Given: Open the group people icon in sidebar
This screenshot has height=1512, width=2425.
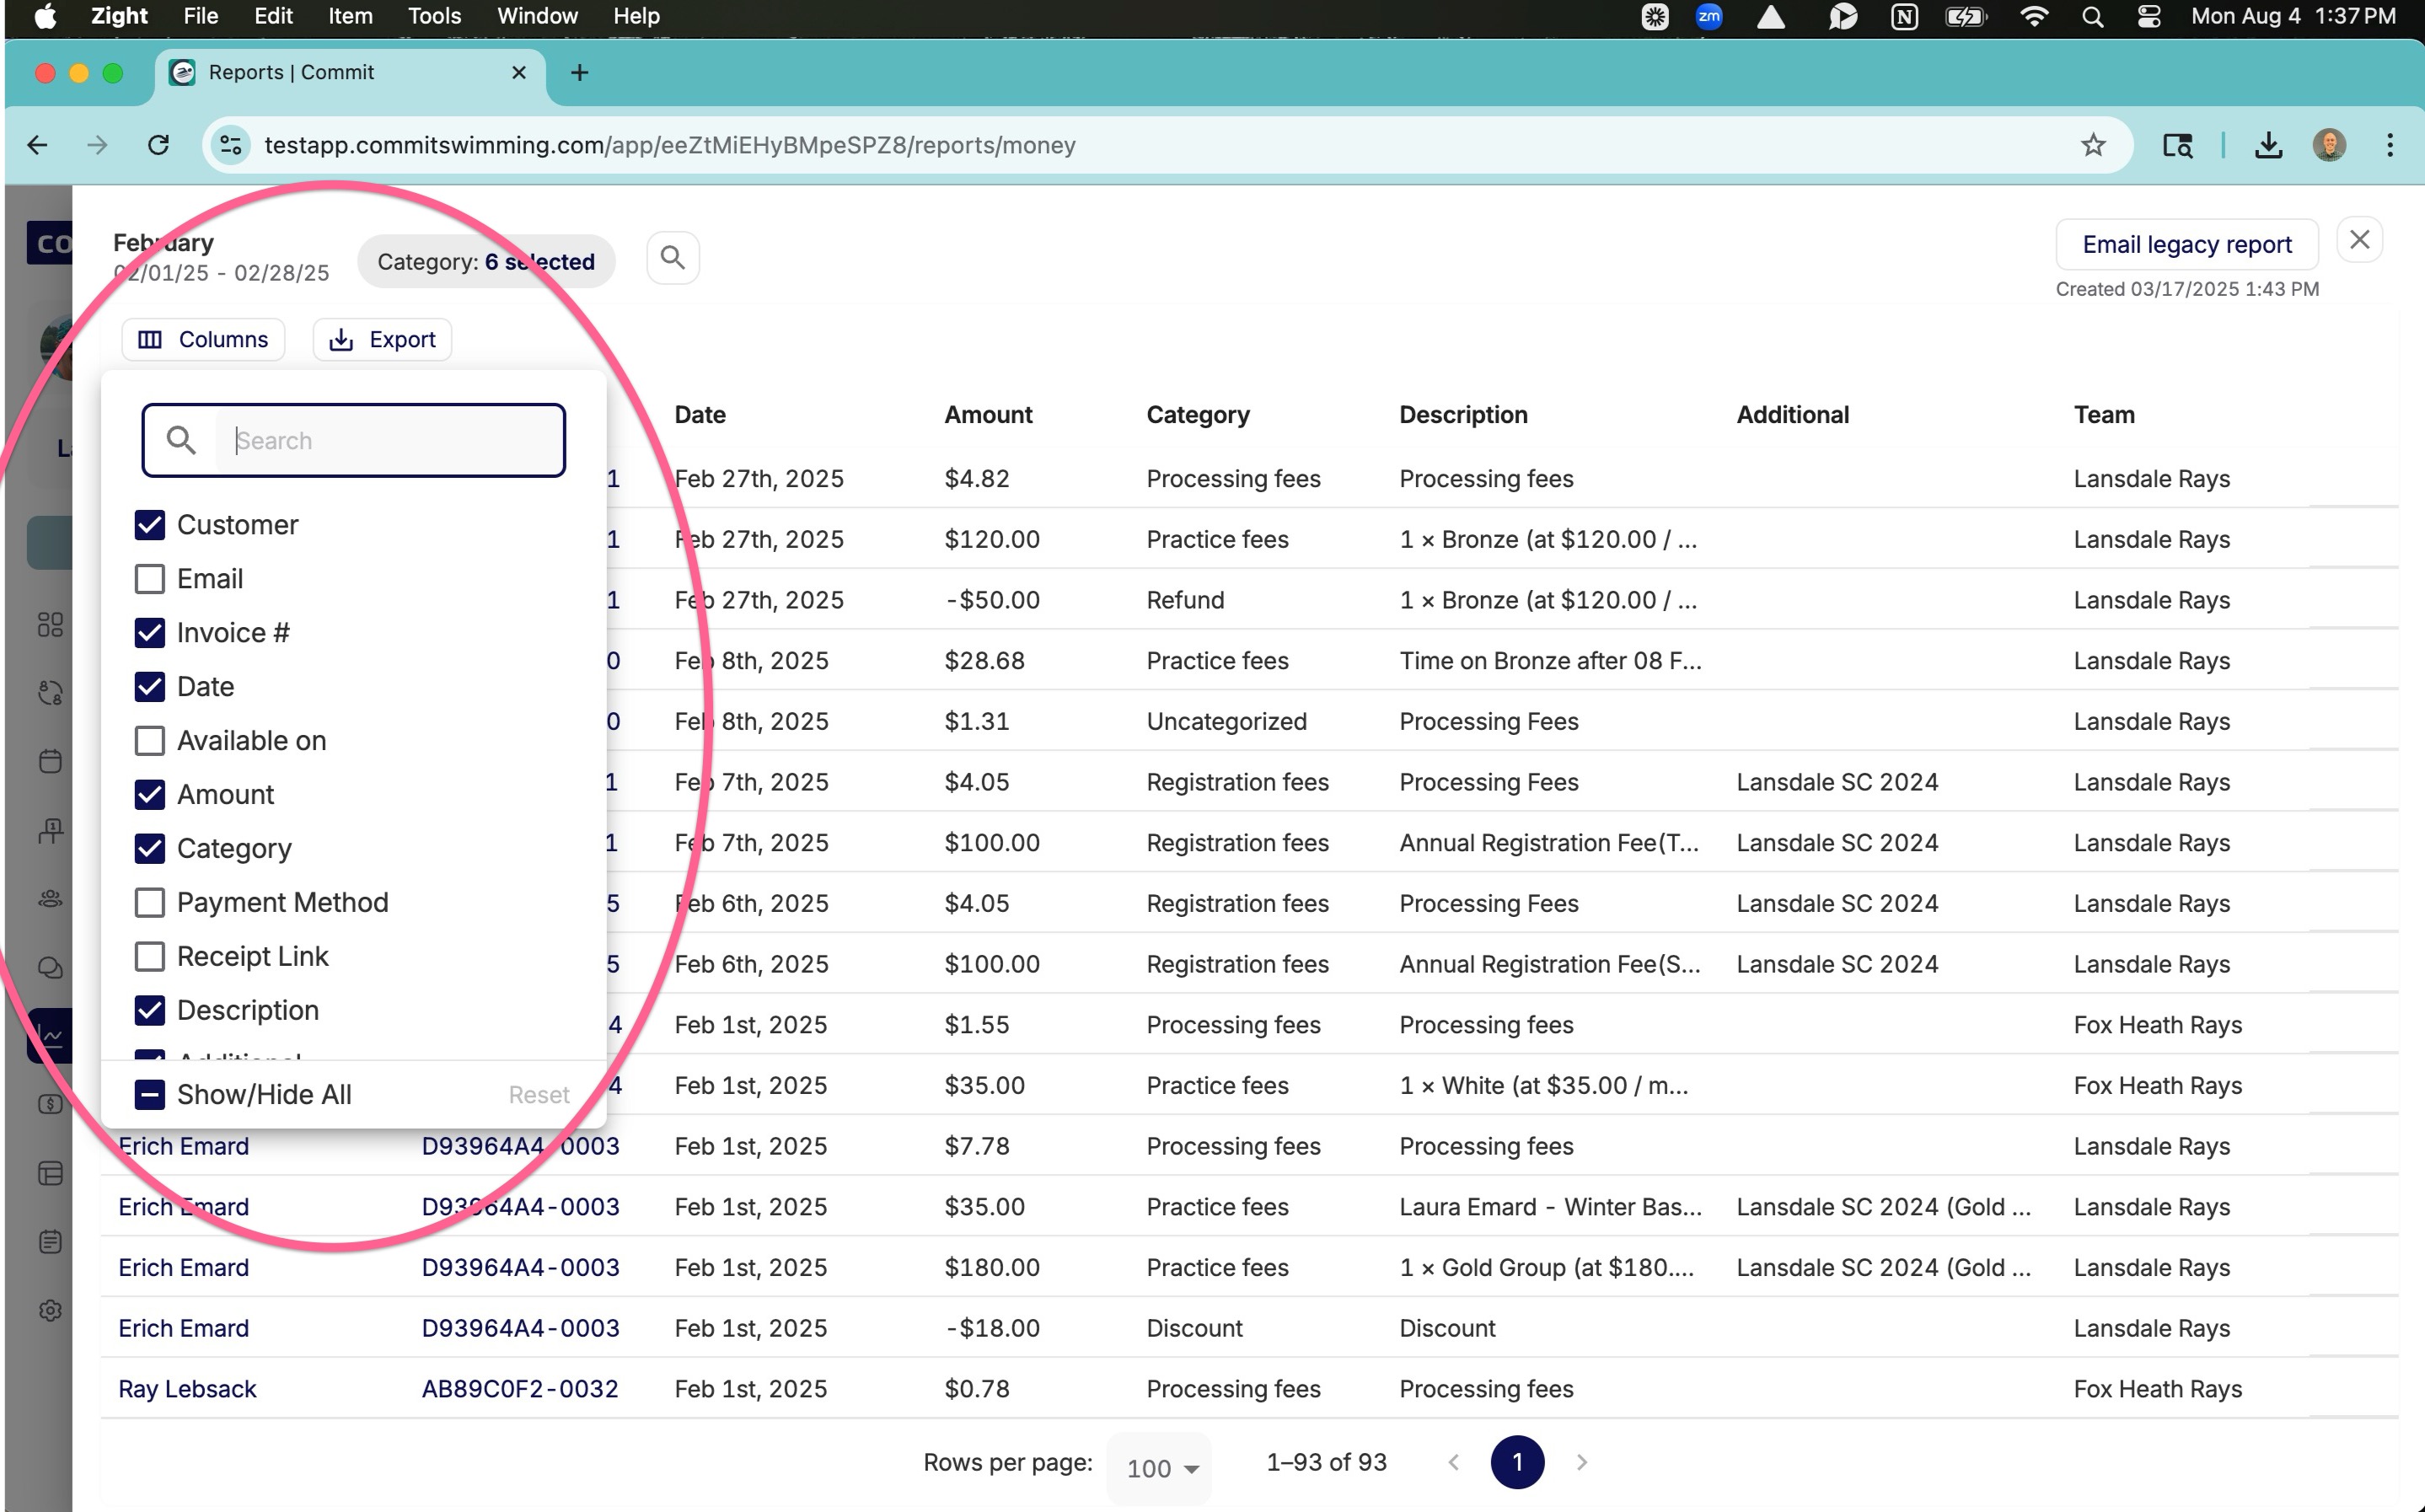Looking at the screenshot, I should pos(50,899).
